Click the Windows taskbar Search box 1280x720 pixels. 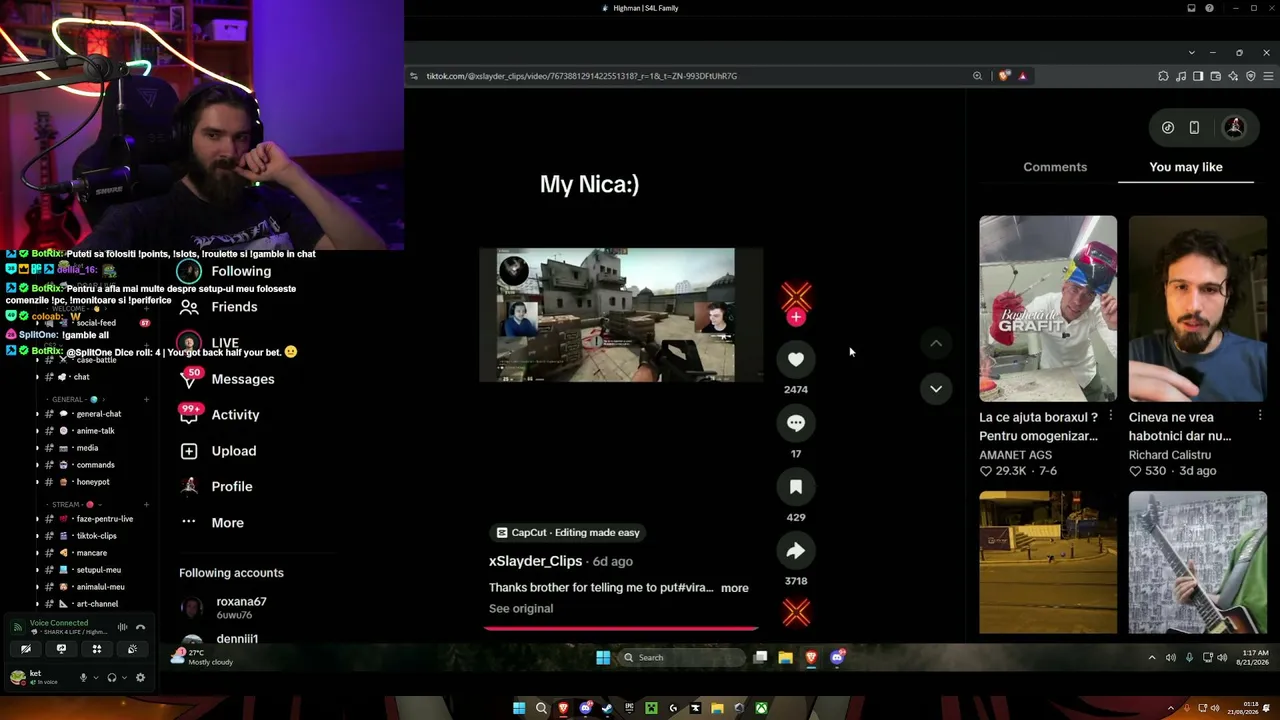tap(683, 657)
